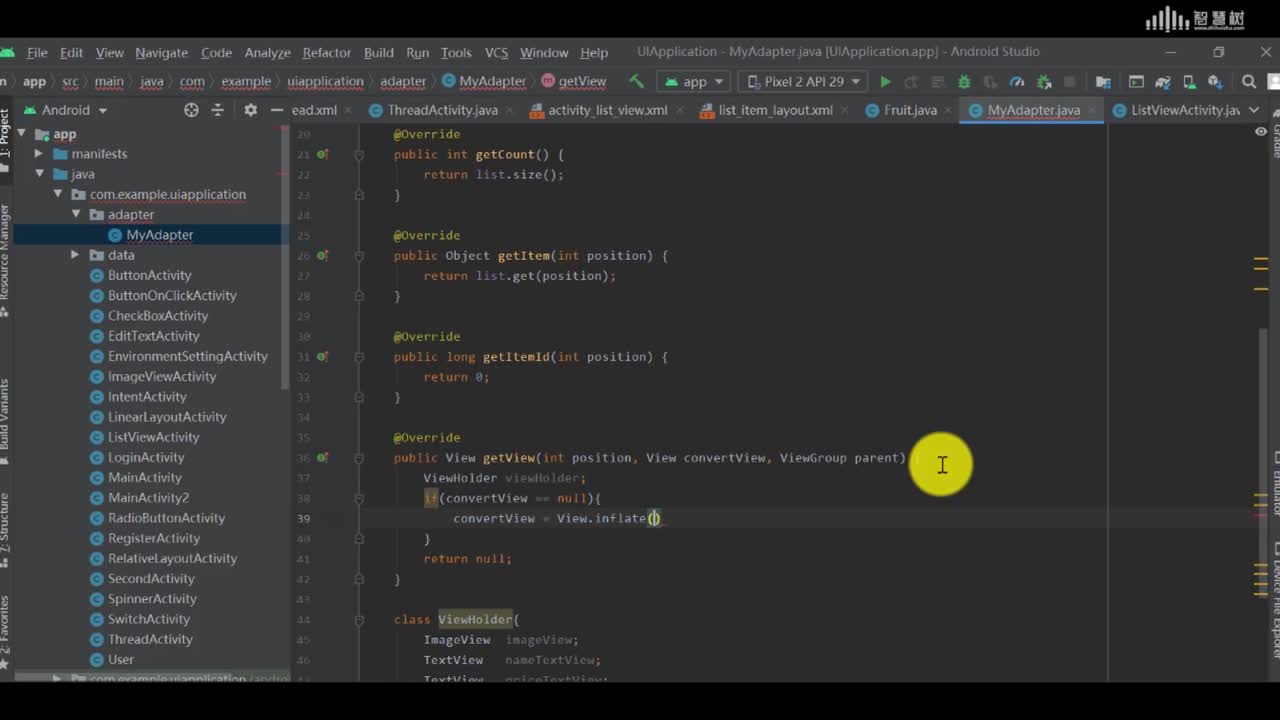
Task: Open the Refactor menu
Action: (x=326, y=52)
